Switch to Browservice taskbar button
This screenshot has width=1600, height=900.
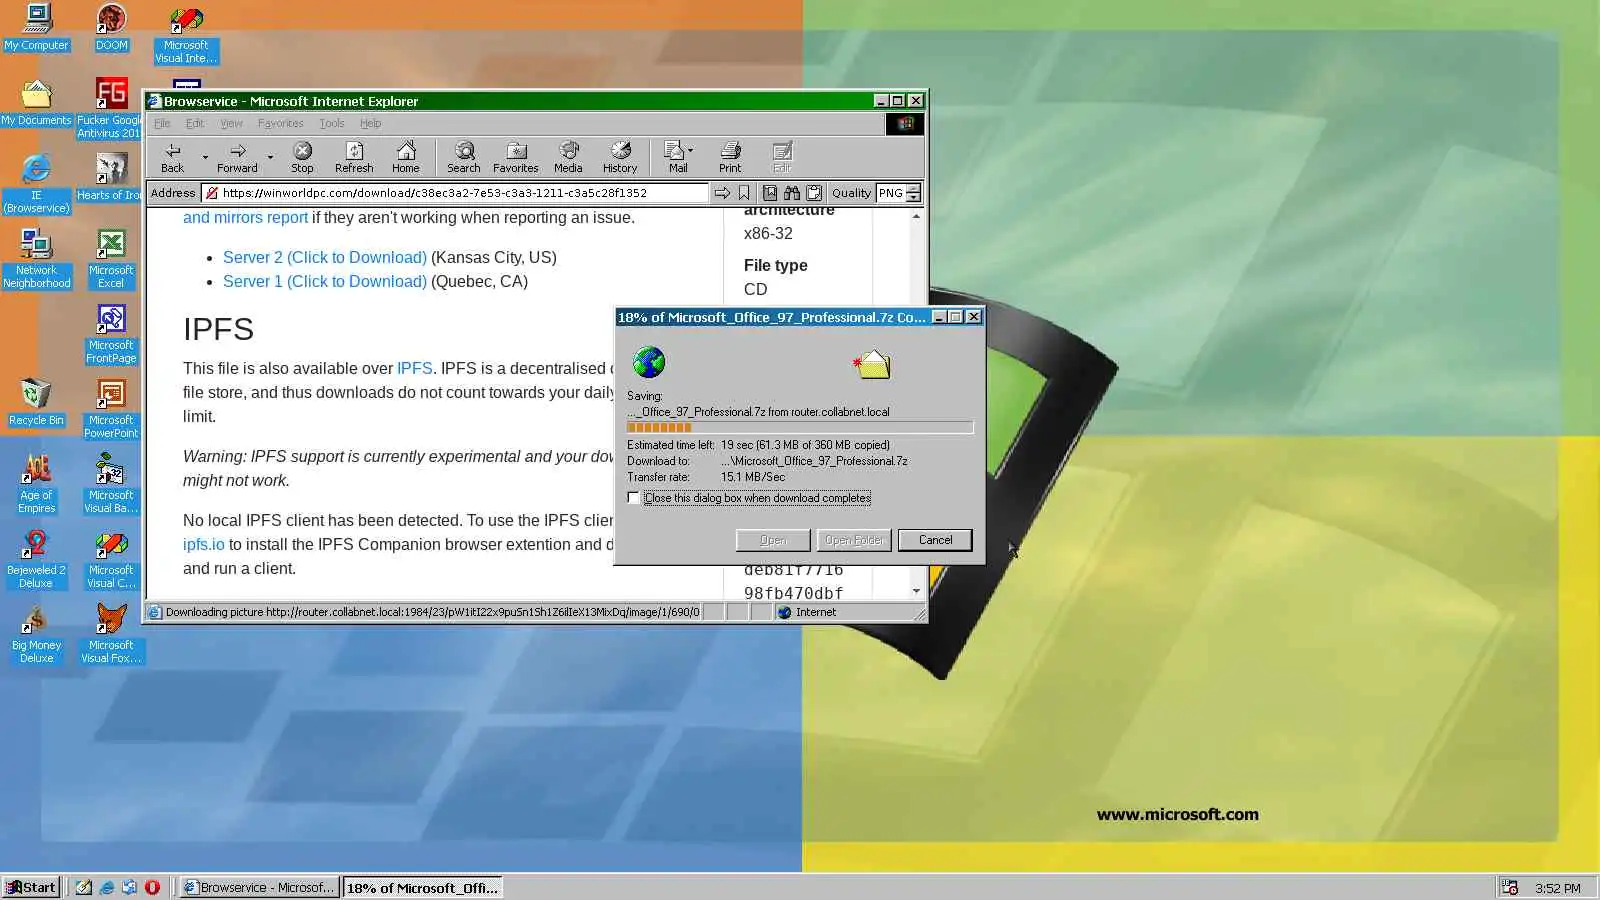(x=260, y=887)
